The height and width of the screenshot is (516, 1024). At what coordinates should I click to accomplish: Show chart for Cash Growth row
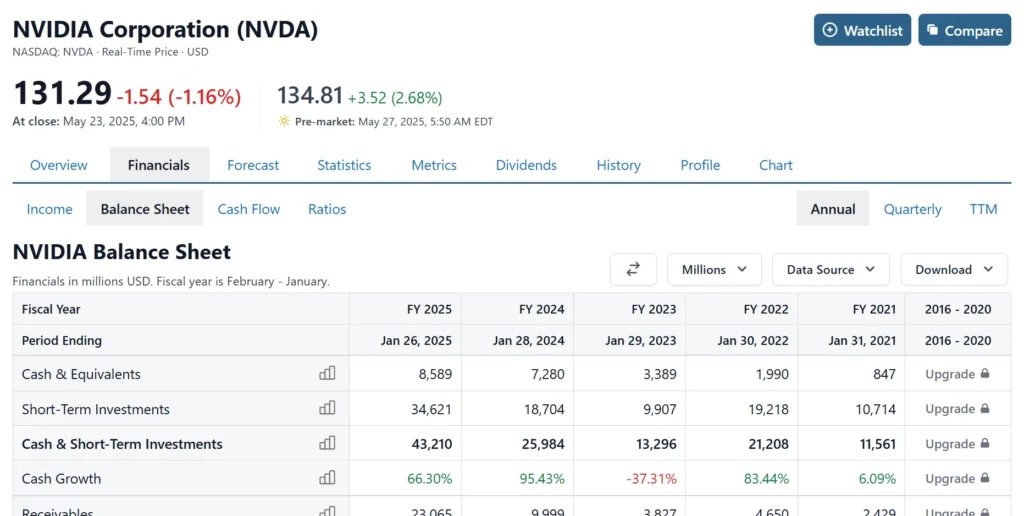(x=327, y=479)
